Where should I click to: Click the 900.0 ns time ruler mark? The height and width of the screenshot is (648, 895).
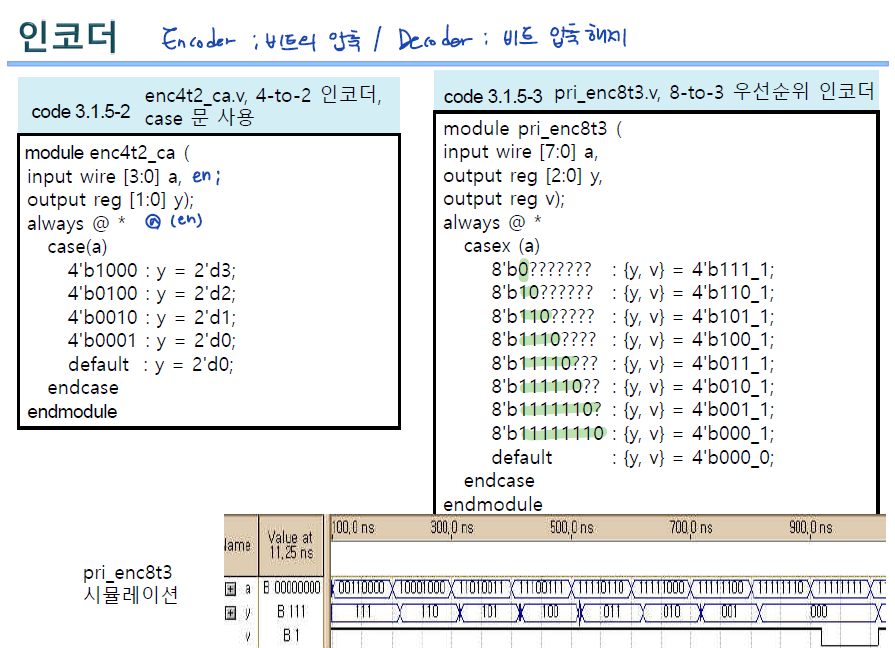tap(811, 528)
